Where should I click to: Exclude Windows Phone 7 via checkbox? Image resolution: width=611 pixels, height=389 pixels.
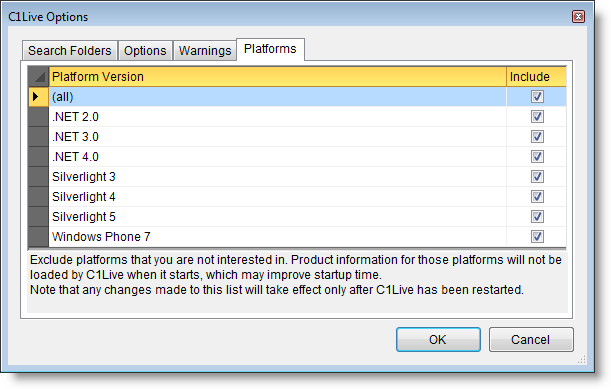coord(537,237)
